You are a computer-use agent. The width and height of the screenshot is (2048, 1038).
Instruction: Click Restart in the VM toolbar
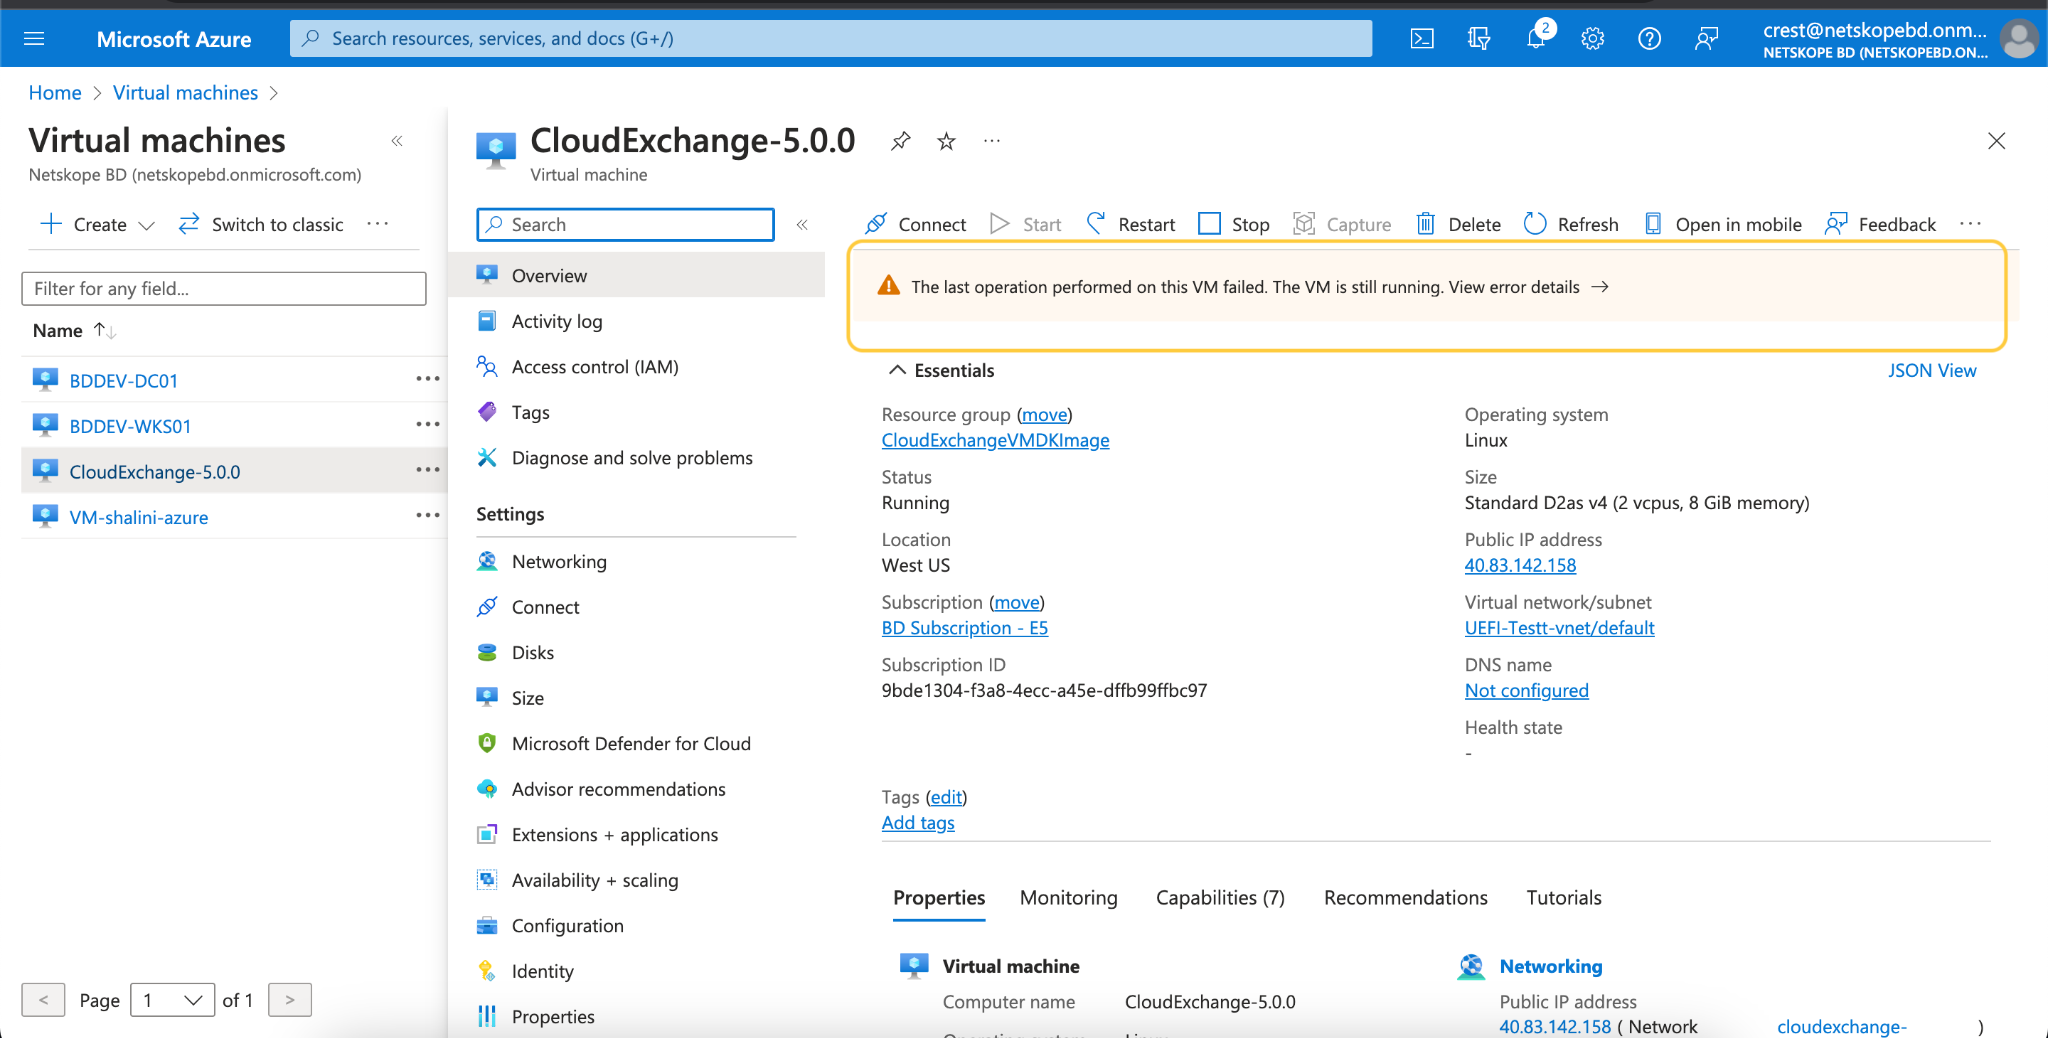1131,224
